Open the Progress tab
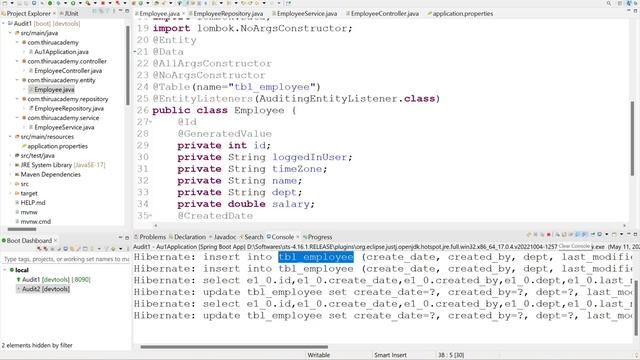The height and width of the screenshot is (360, 640). point(320,237)
